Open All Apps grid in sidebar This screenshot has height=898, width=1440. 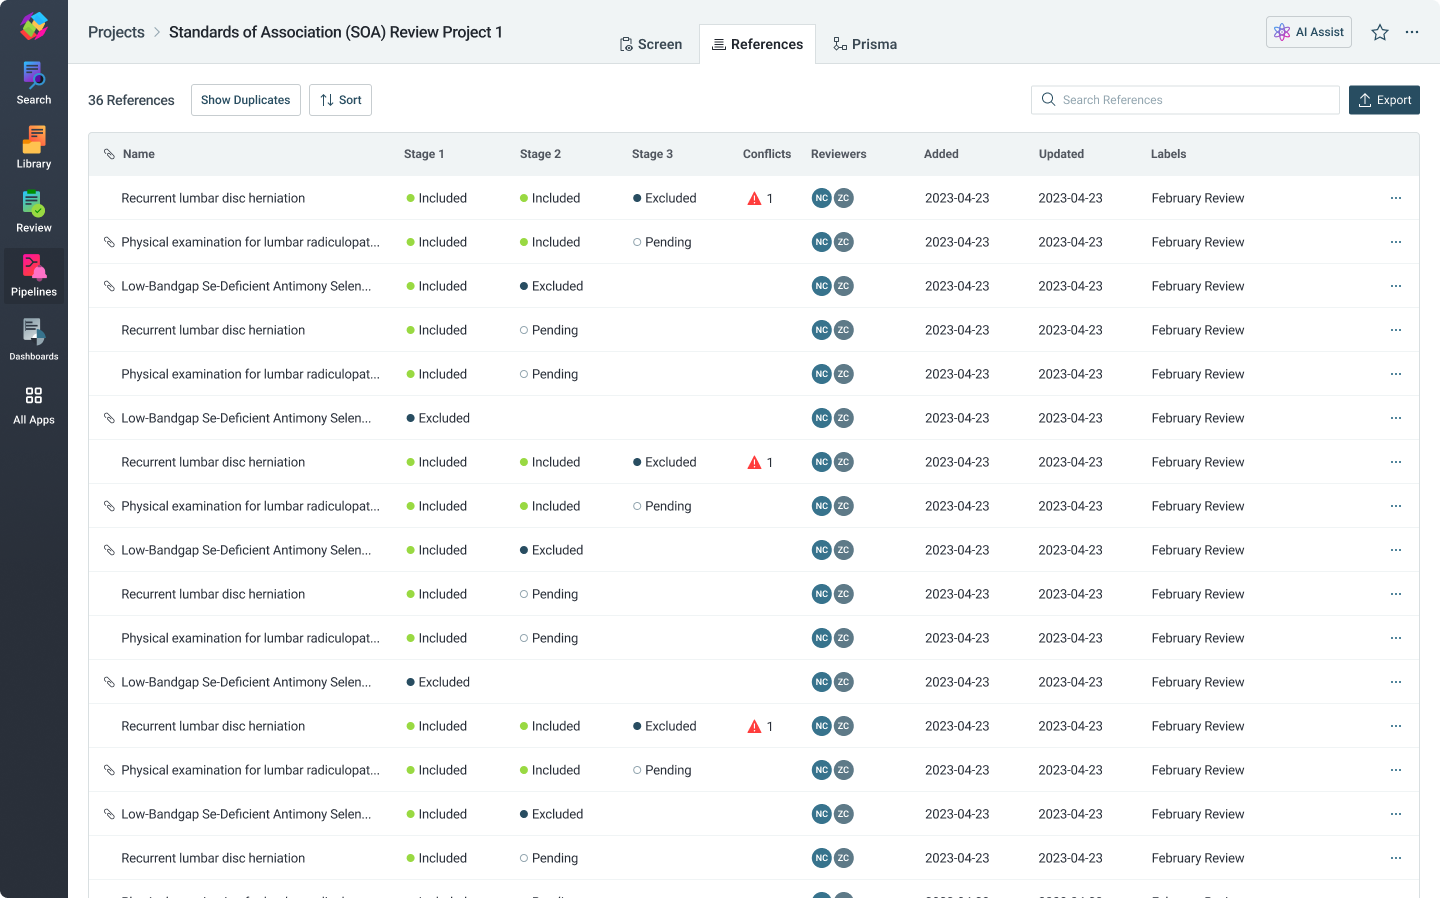click(34, 405)
